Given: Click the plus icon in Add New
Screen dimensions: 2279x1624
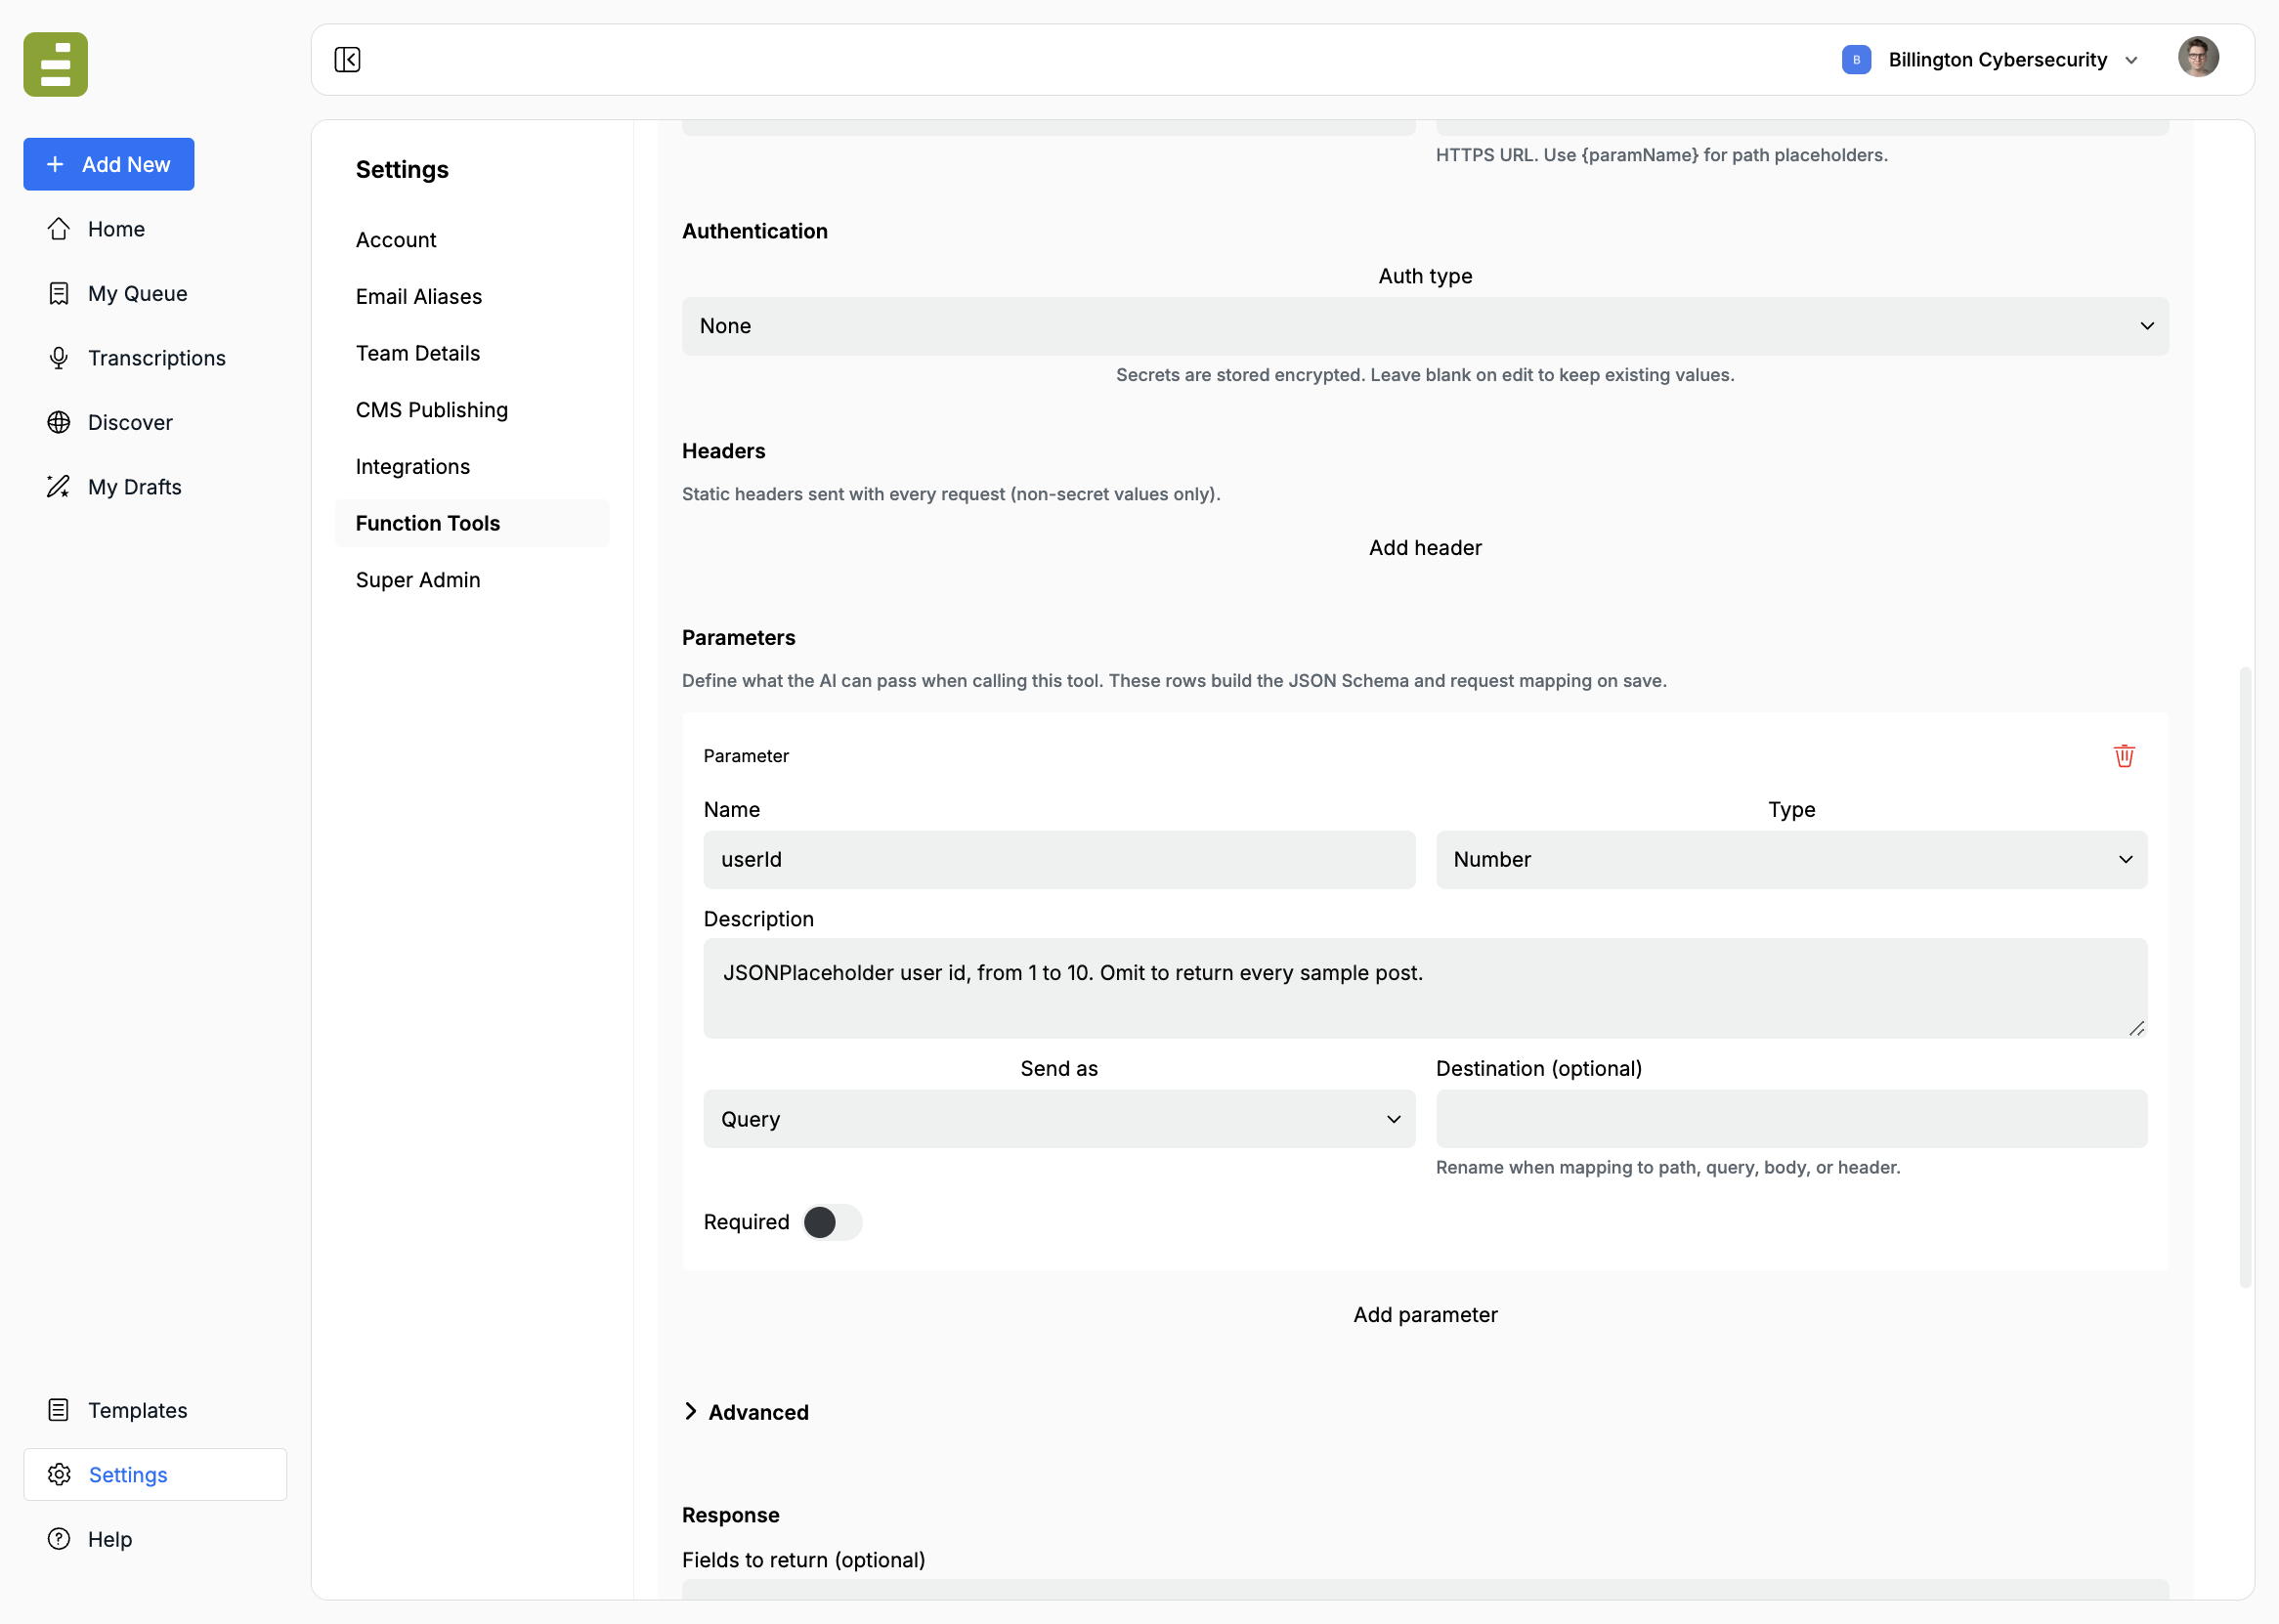Looking at the screenshot, I should pos(55,164).
